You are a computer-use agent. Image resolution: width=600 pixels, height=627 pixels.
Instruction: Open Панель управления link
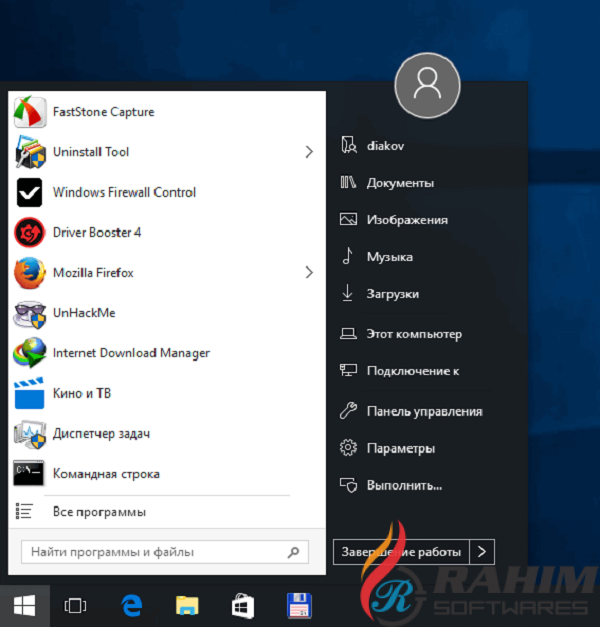pos(427,411)
